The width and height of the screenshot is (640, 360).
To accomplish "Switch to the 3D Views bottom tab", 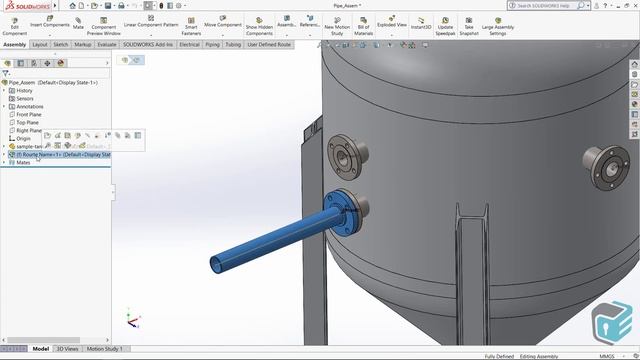I will click(x=67, y=349).
